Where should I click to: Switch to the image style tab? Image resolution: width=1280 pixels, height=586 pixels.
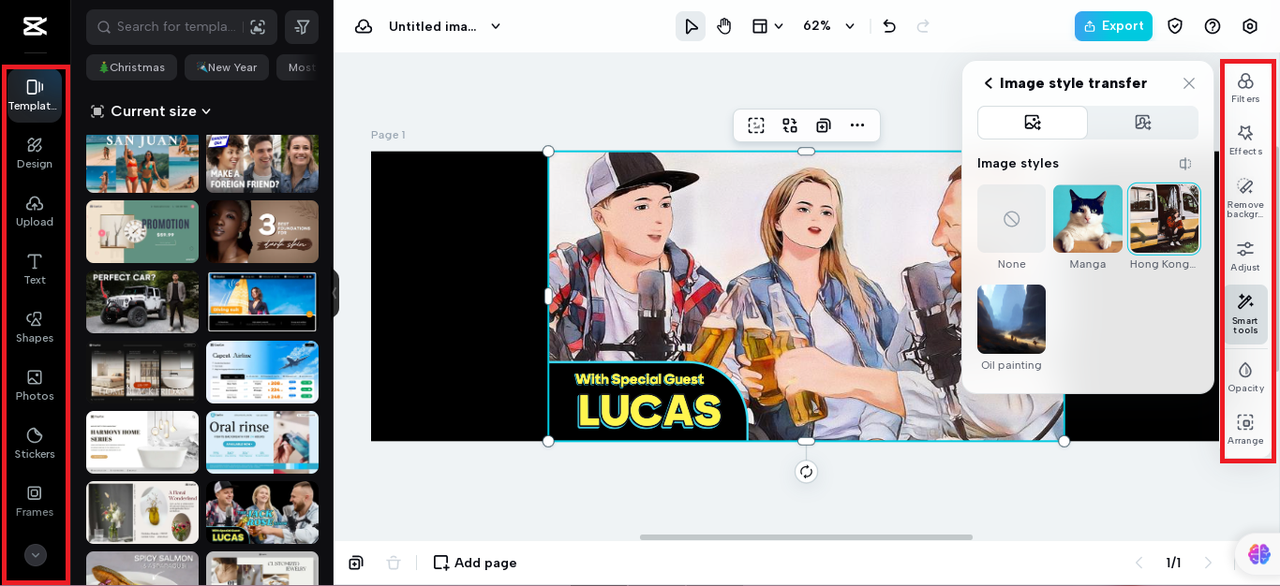[x=1033, y=122]
